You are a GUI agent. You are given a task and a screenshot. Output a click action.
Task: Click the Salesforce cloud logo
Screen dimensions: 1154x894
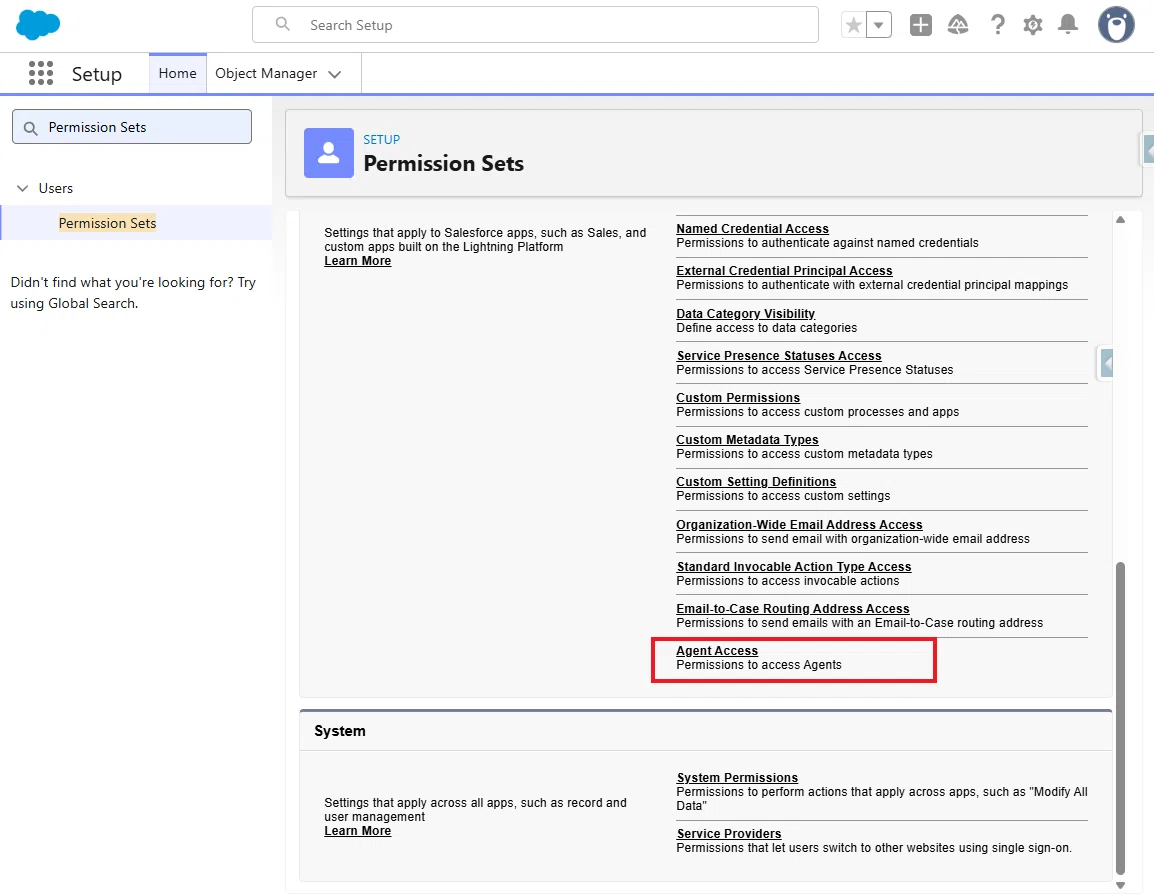click(38, 25)
